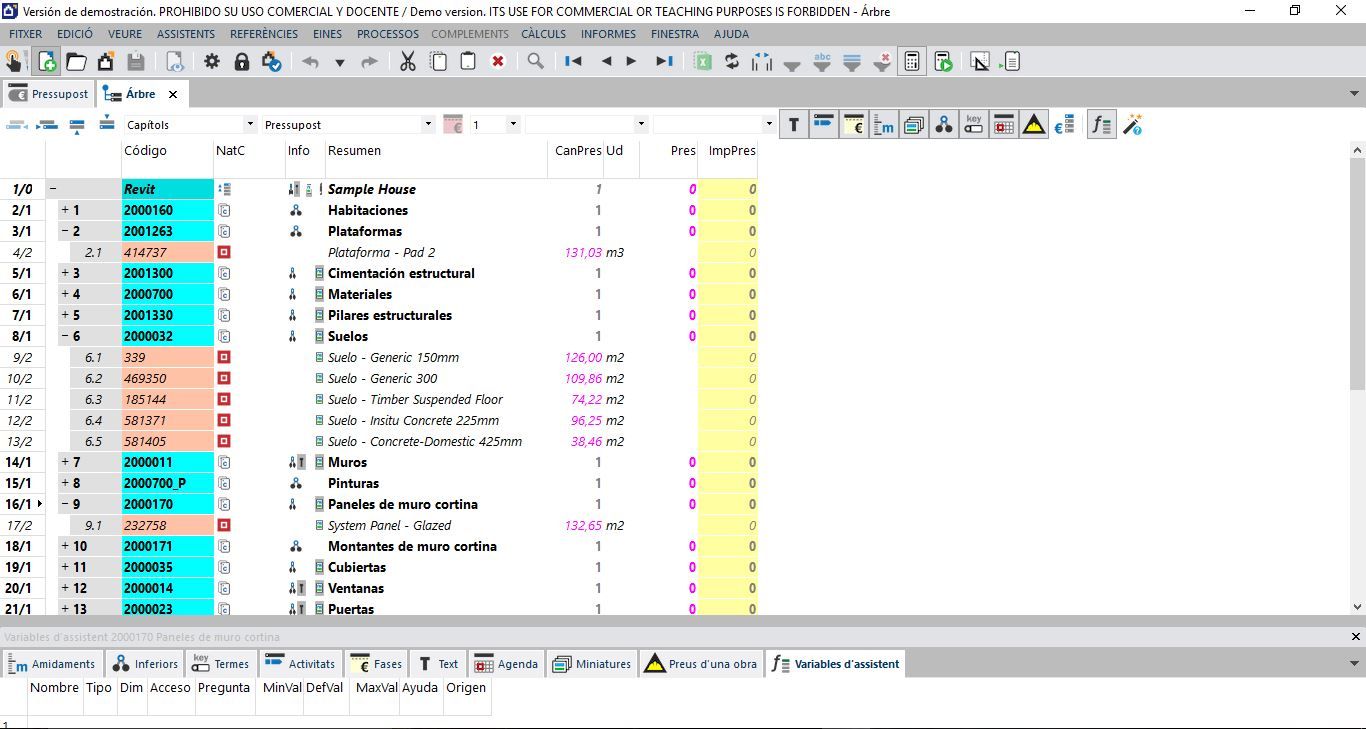Open the undo history dropdown arrow

pos(339,63)
